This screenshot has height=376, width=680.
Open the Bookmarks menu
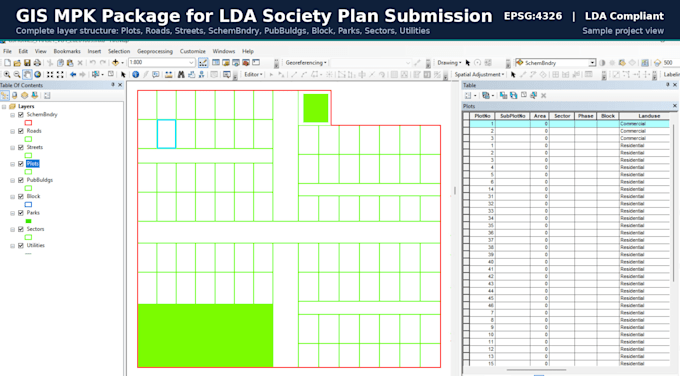(67, 51)
